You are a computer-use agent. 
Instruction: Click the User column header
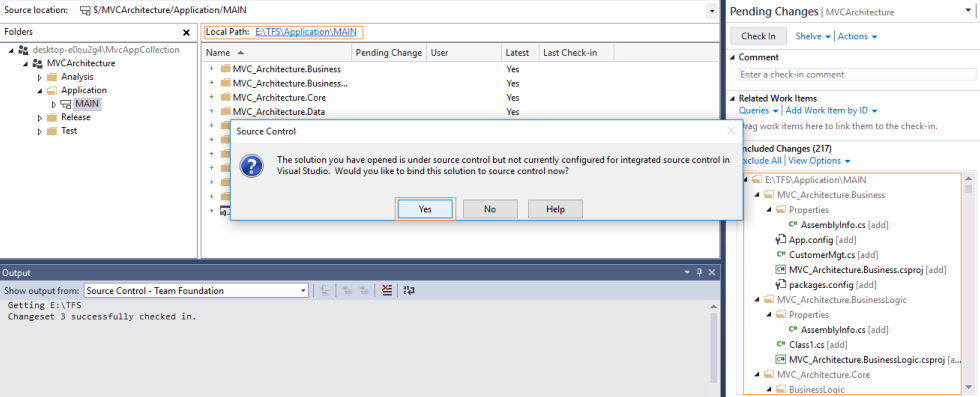[464, 53]
